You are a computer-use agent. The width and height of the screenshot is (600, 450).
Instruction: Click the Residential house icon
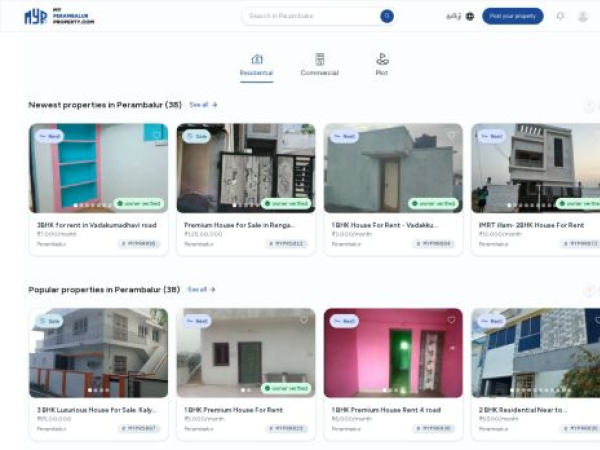[257, 59]
